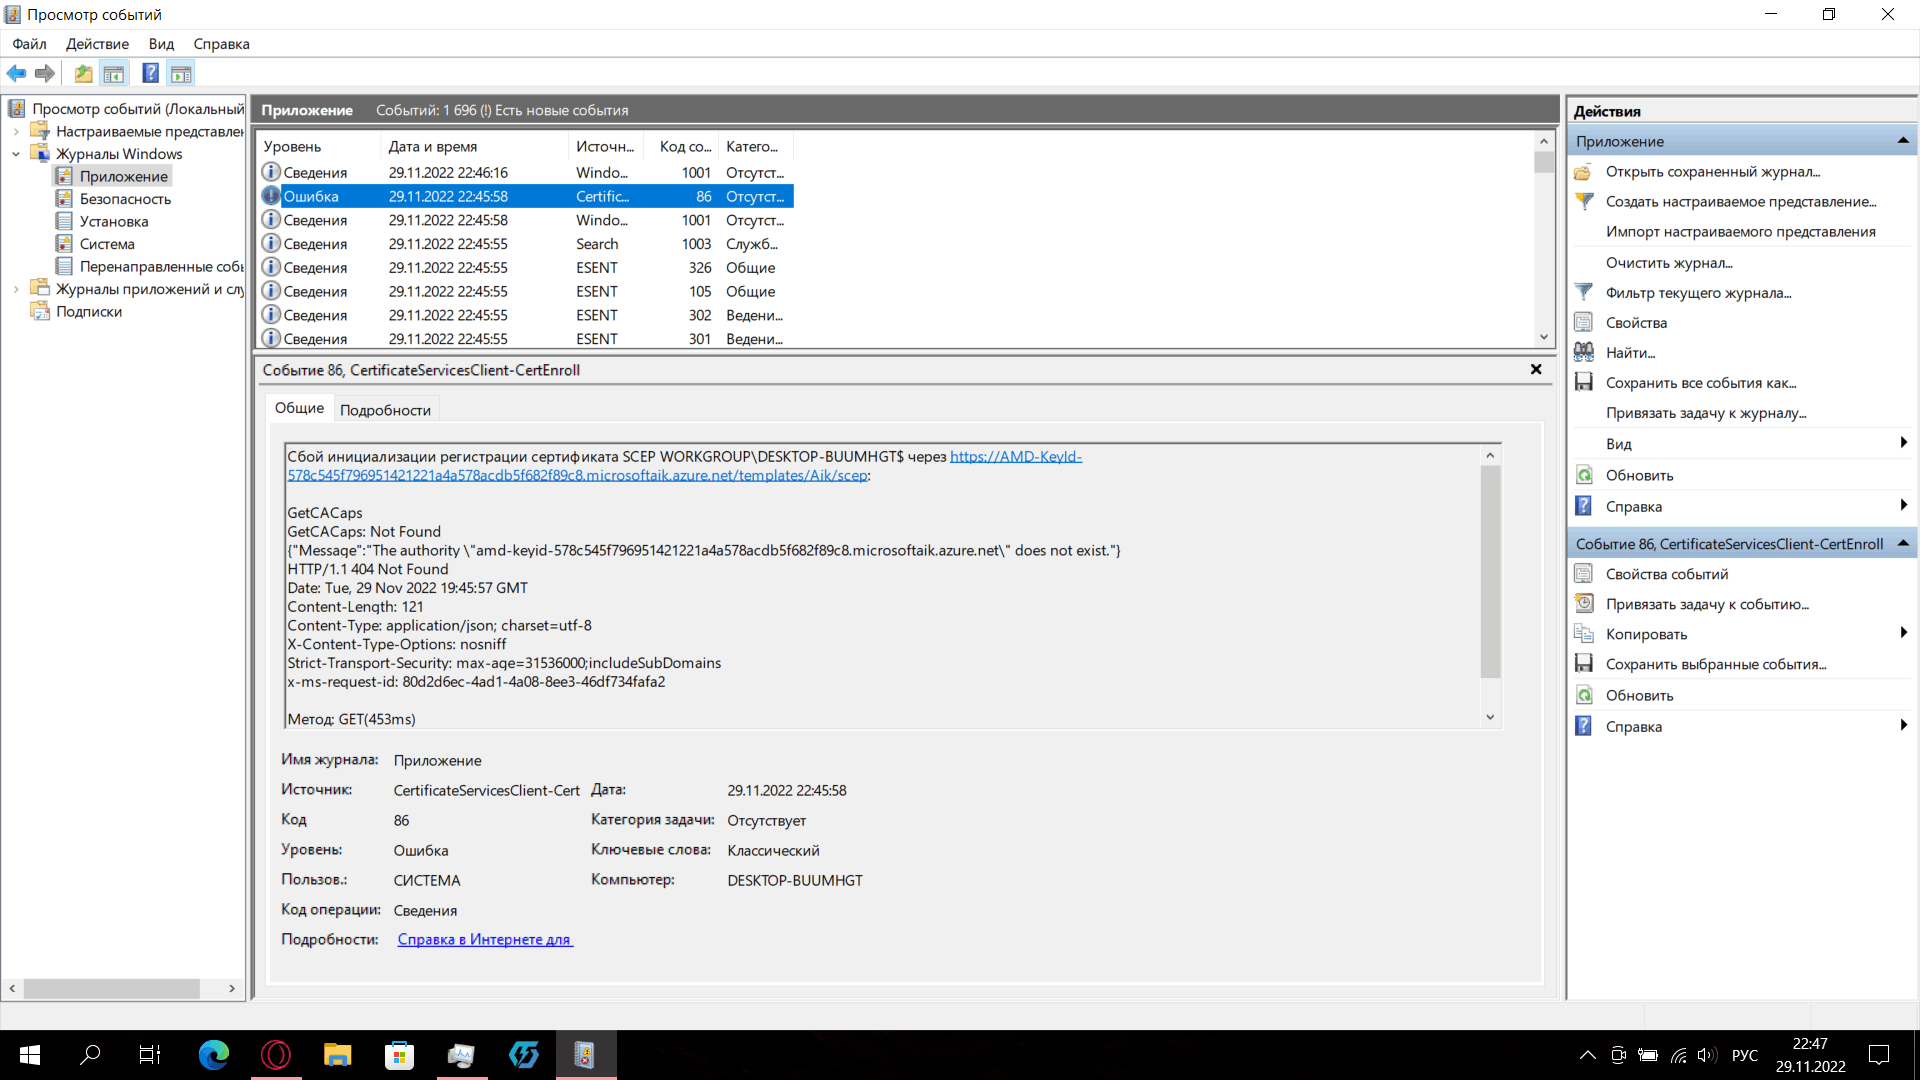Open taskbar Search
Image resolution: width=1920 pixels, height=1080 pixels.
click(90, 1055)
